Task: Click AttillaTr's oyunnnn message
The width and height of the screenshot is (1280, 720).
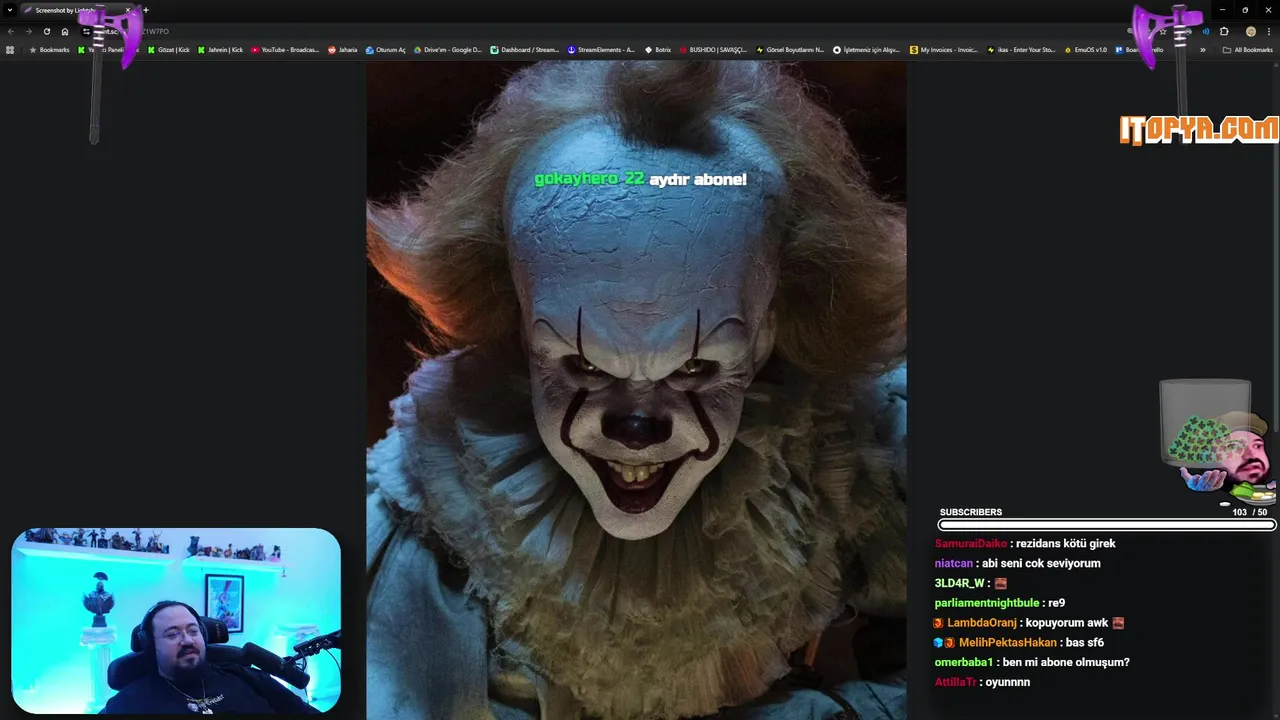Action: pyautogui.click(x=982, y=682)
